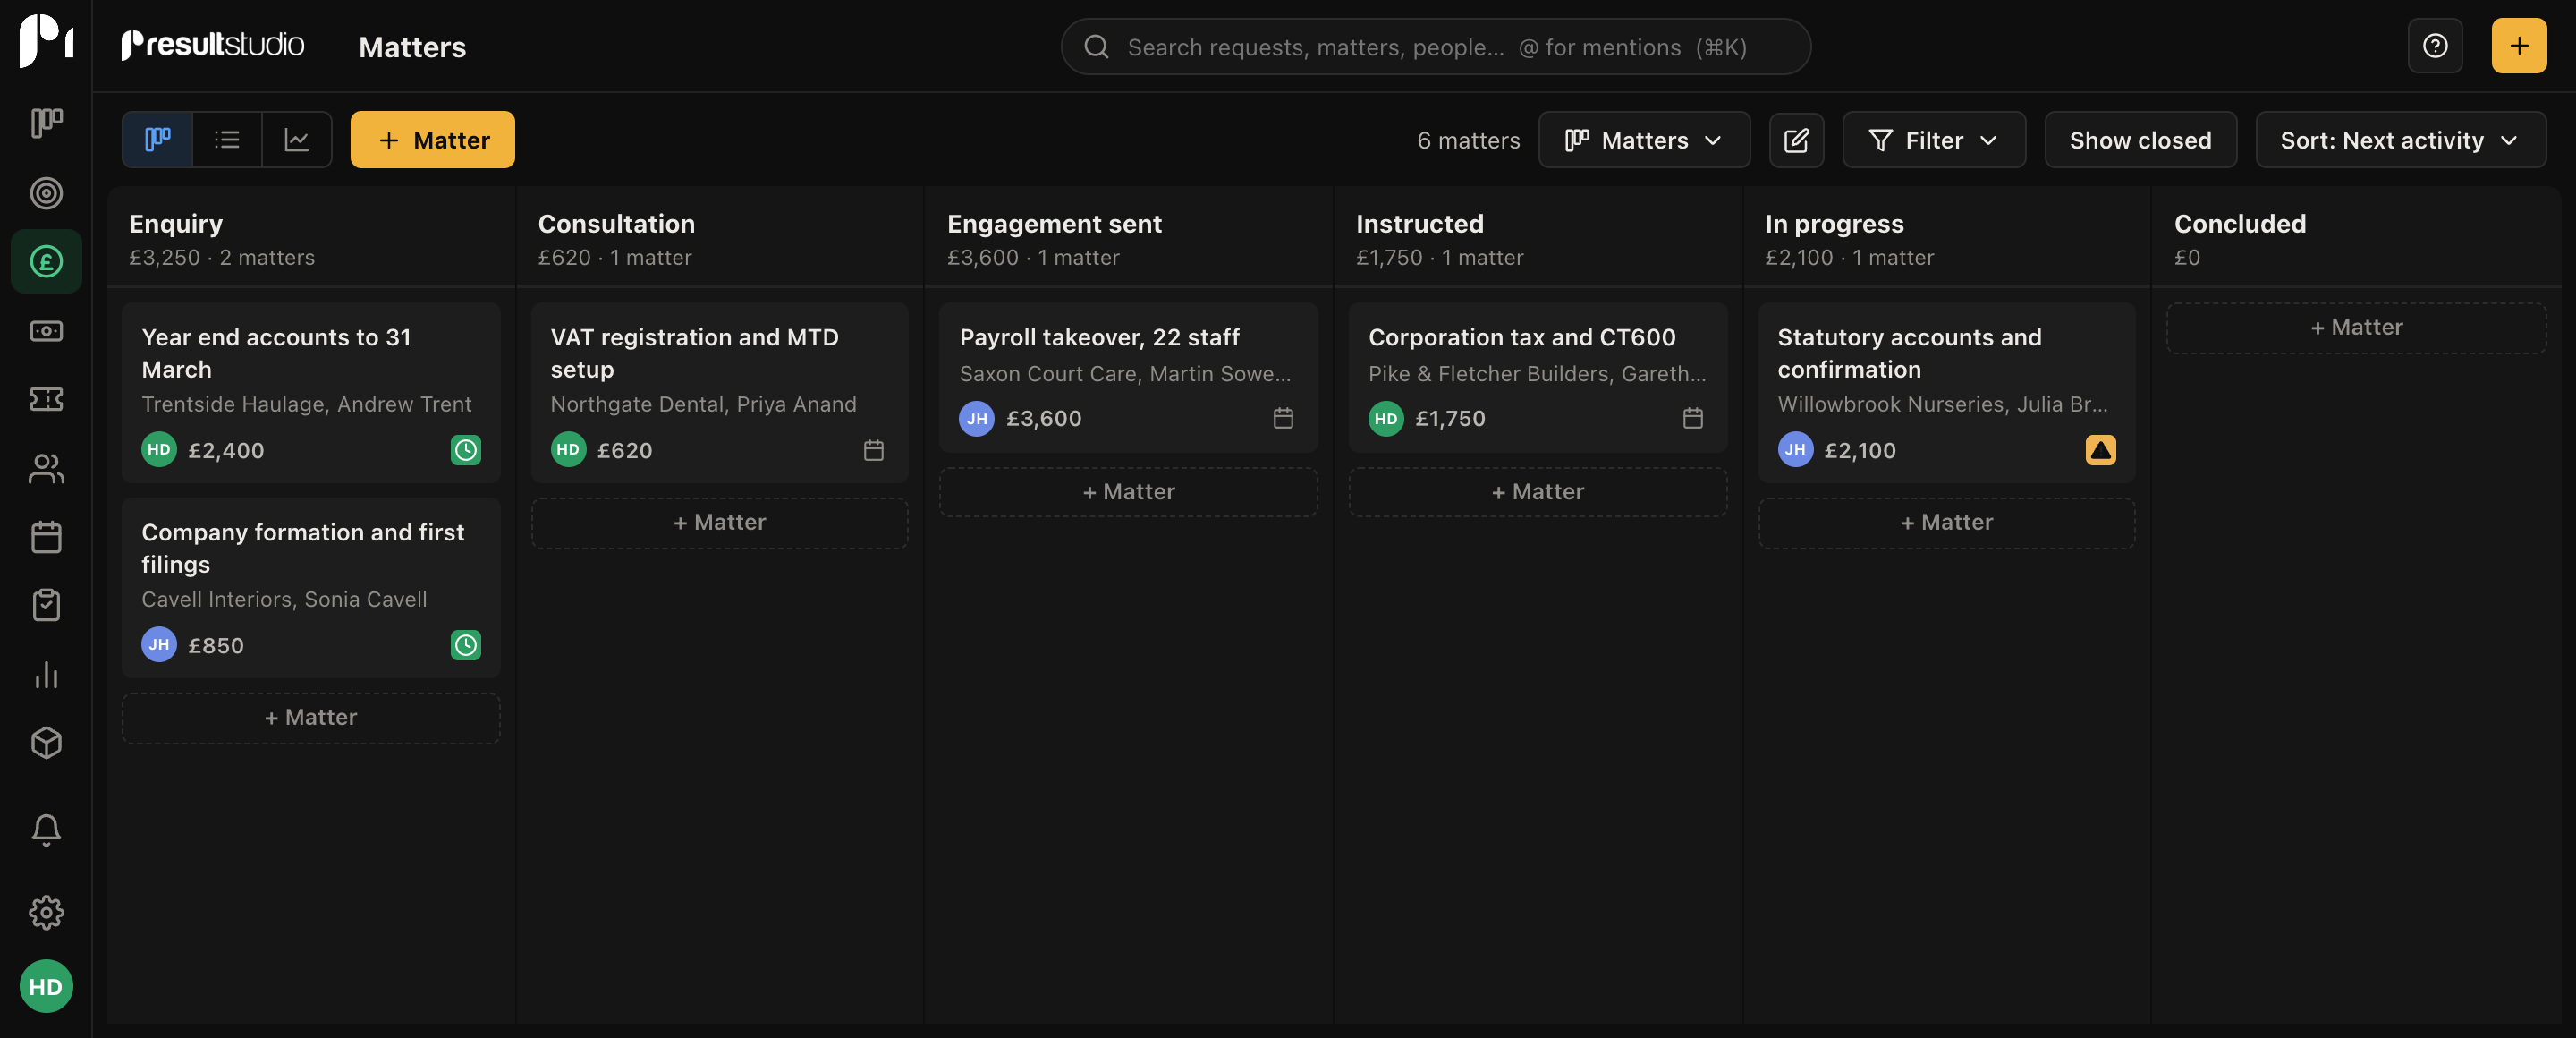Open the contacts people icon in sidebar

46,468
